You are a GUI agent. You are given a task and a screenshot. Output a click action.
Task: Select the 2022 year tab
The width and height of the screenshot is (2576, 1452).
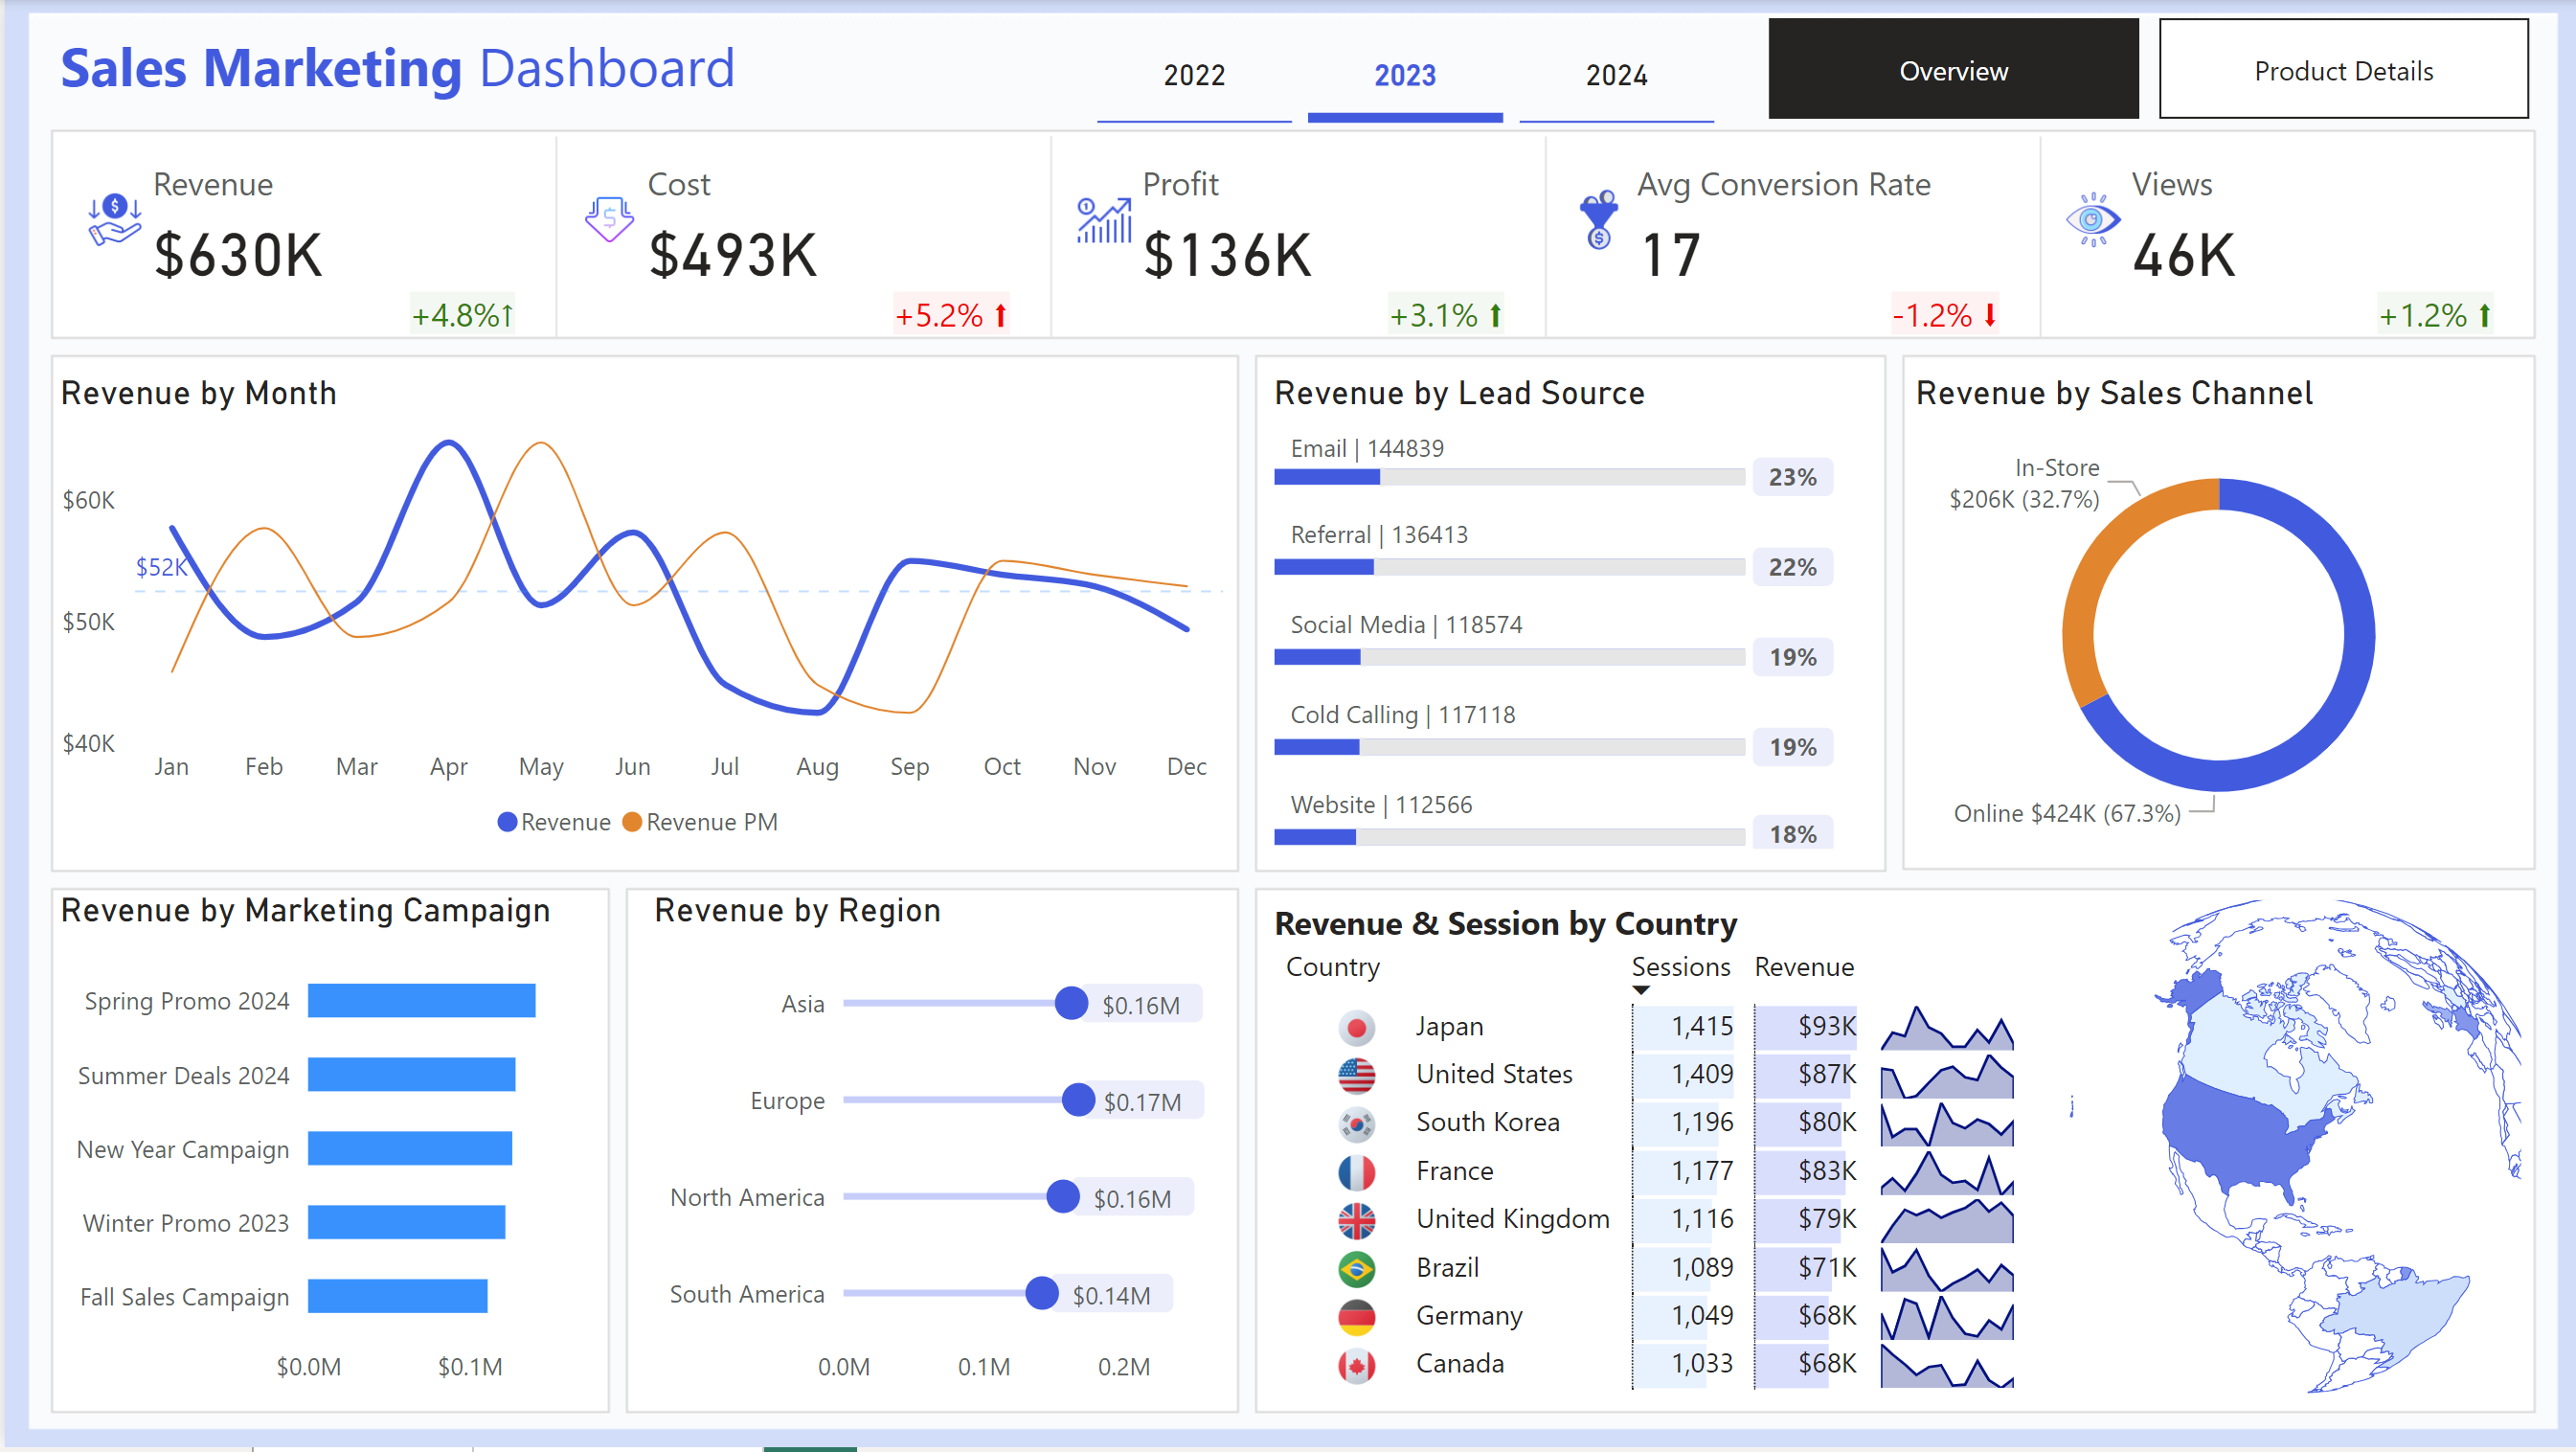pyautogui.click(x=1194, y=76)
